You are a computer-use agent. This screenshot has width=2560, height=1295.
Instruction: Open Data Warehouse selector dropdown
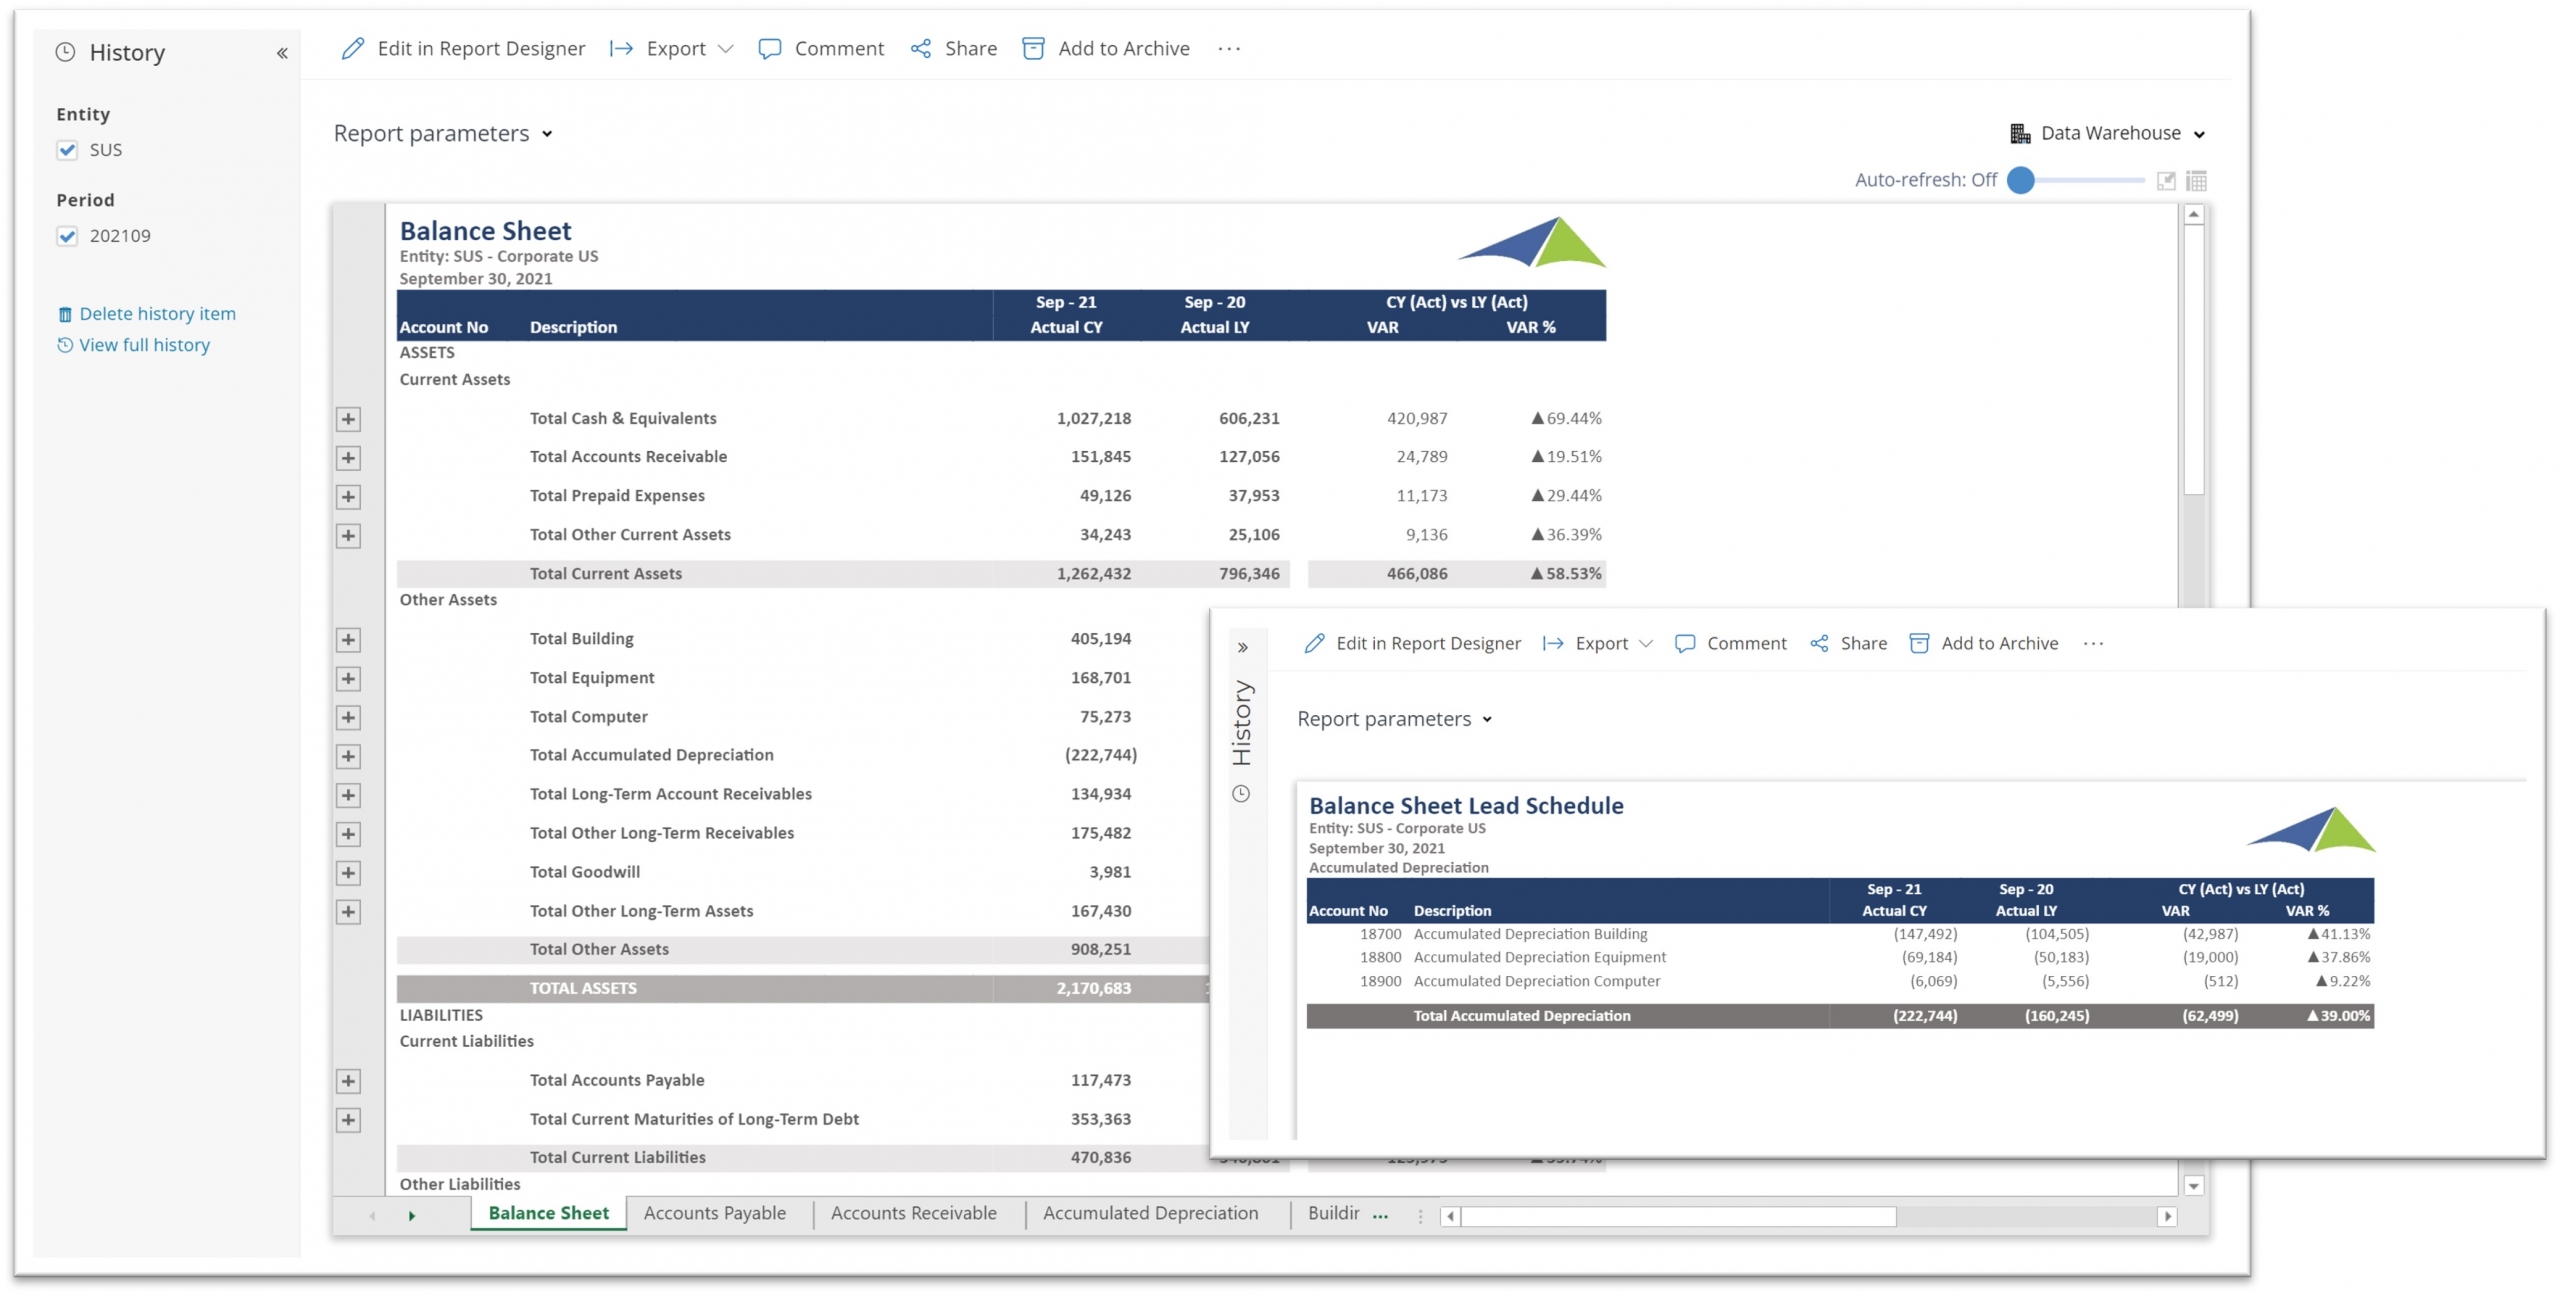point(2110,133)
